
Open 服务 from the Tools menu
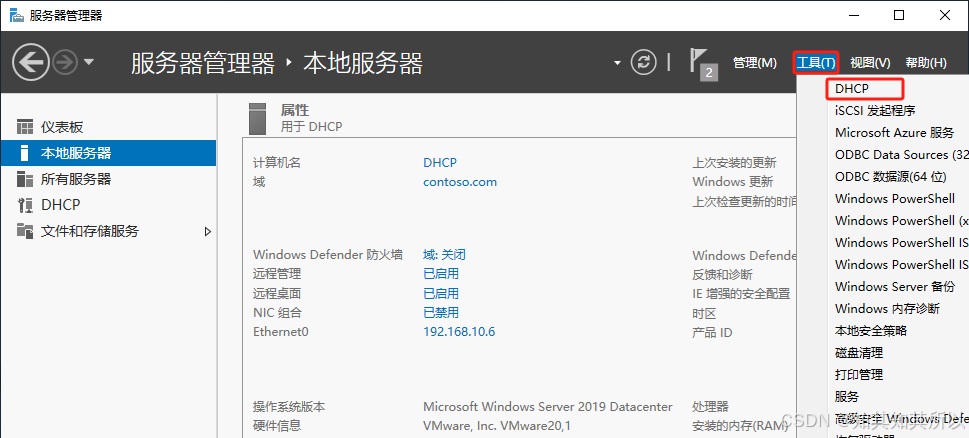tap(847, 397)
